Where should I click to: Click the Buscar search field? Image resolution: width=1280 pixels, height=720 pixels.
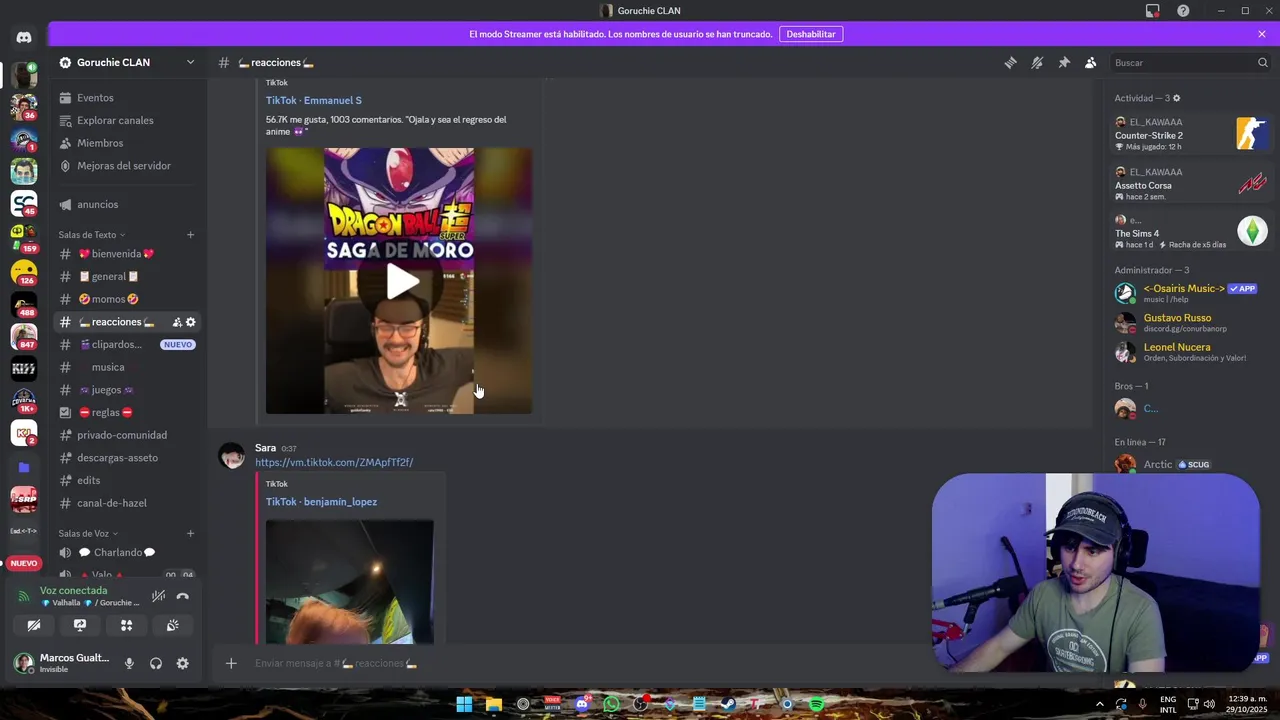pyautogui.click(x=1190, y=62)
